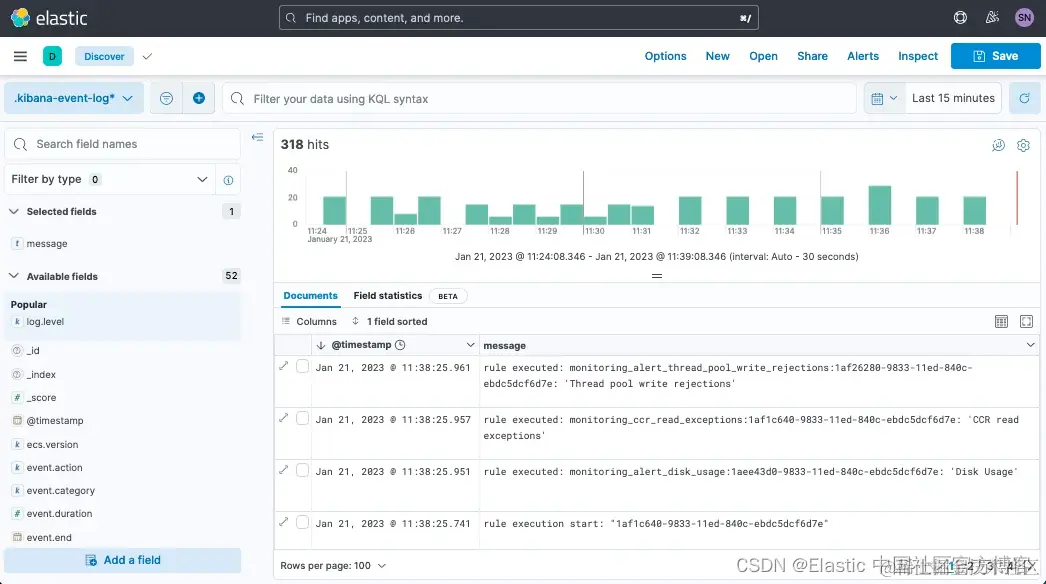Select the checkbox for 11:38:25.951 row
Screen dimensions: 1046x584
click(x=302, y=471)
